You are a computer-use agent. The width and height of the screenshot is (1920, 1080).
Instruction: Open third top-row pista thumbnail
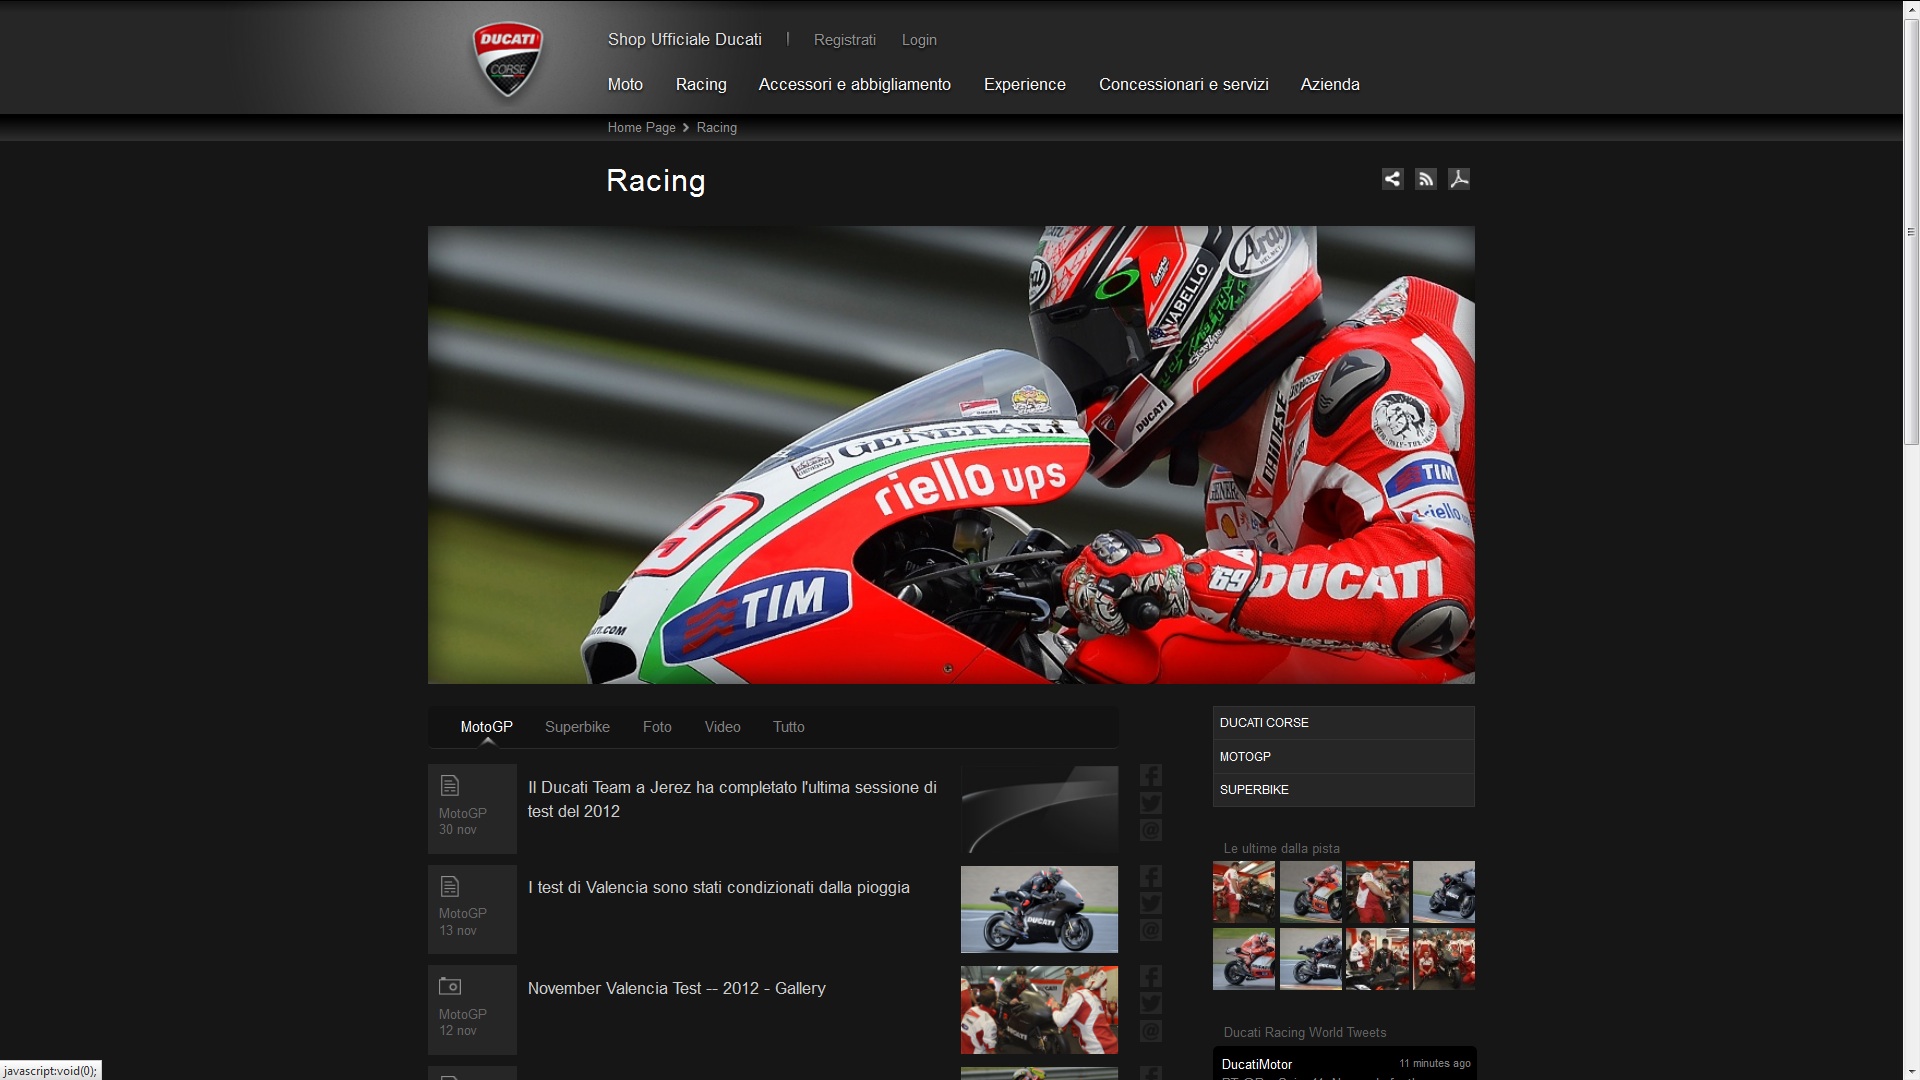pyautogui.click(x=1377, y=891)
